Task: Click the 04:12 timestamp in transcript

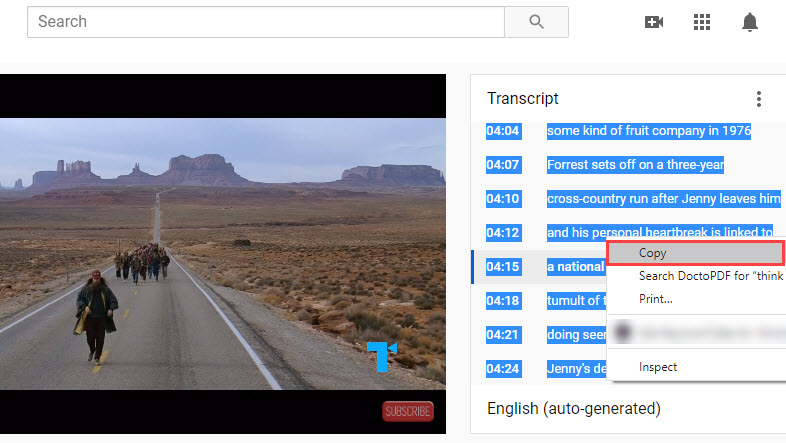Action: pos(503,233)
